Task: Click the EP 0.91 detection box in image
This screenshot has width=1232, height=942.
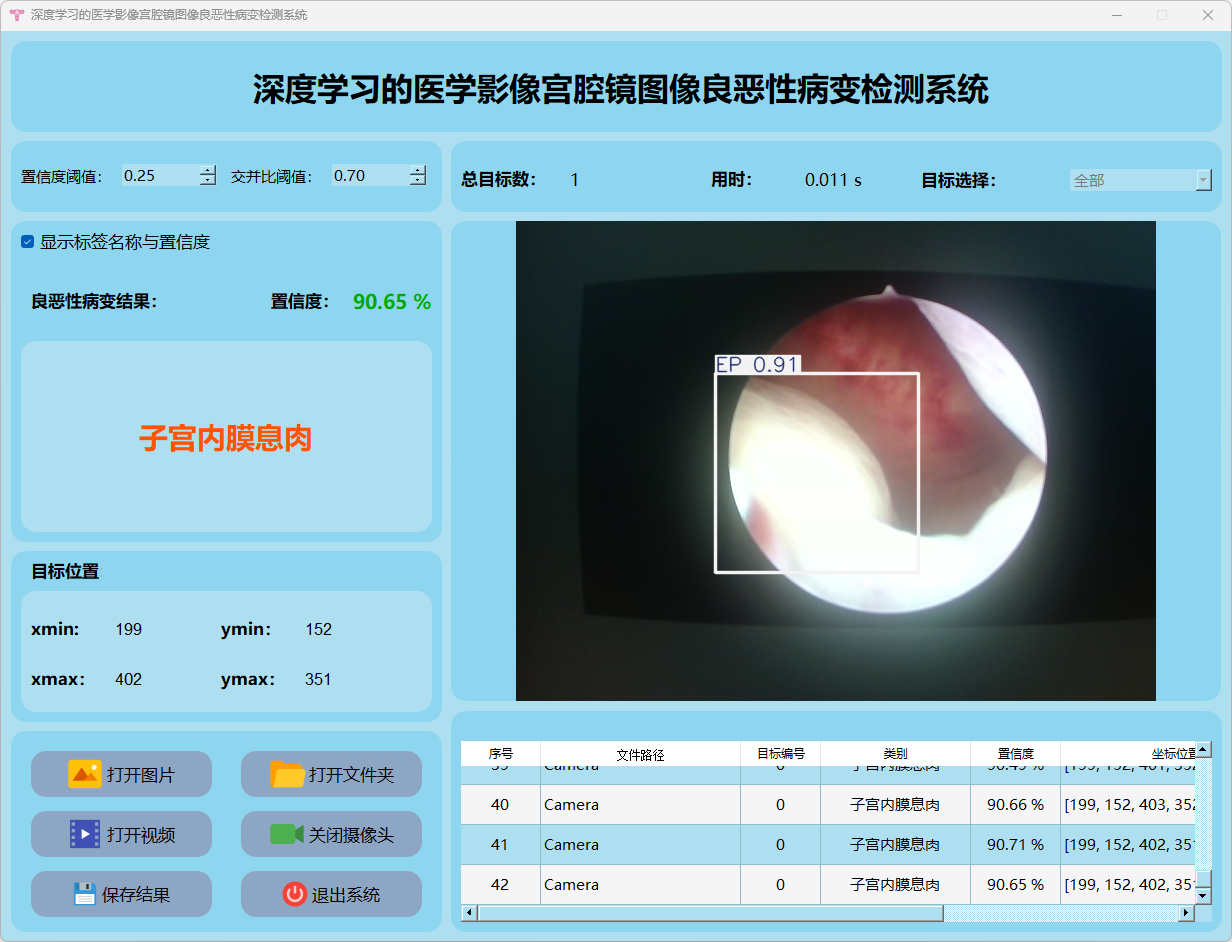Action: pyautogui.click(x=816, y=472)
